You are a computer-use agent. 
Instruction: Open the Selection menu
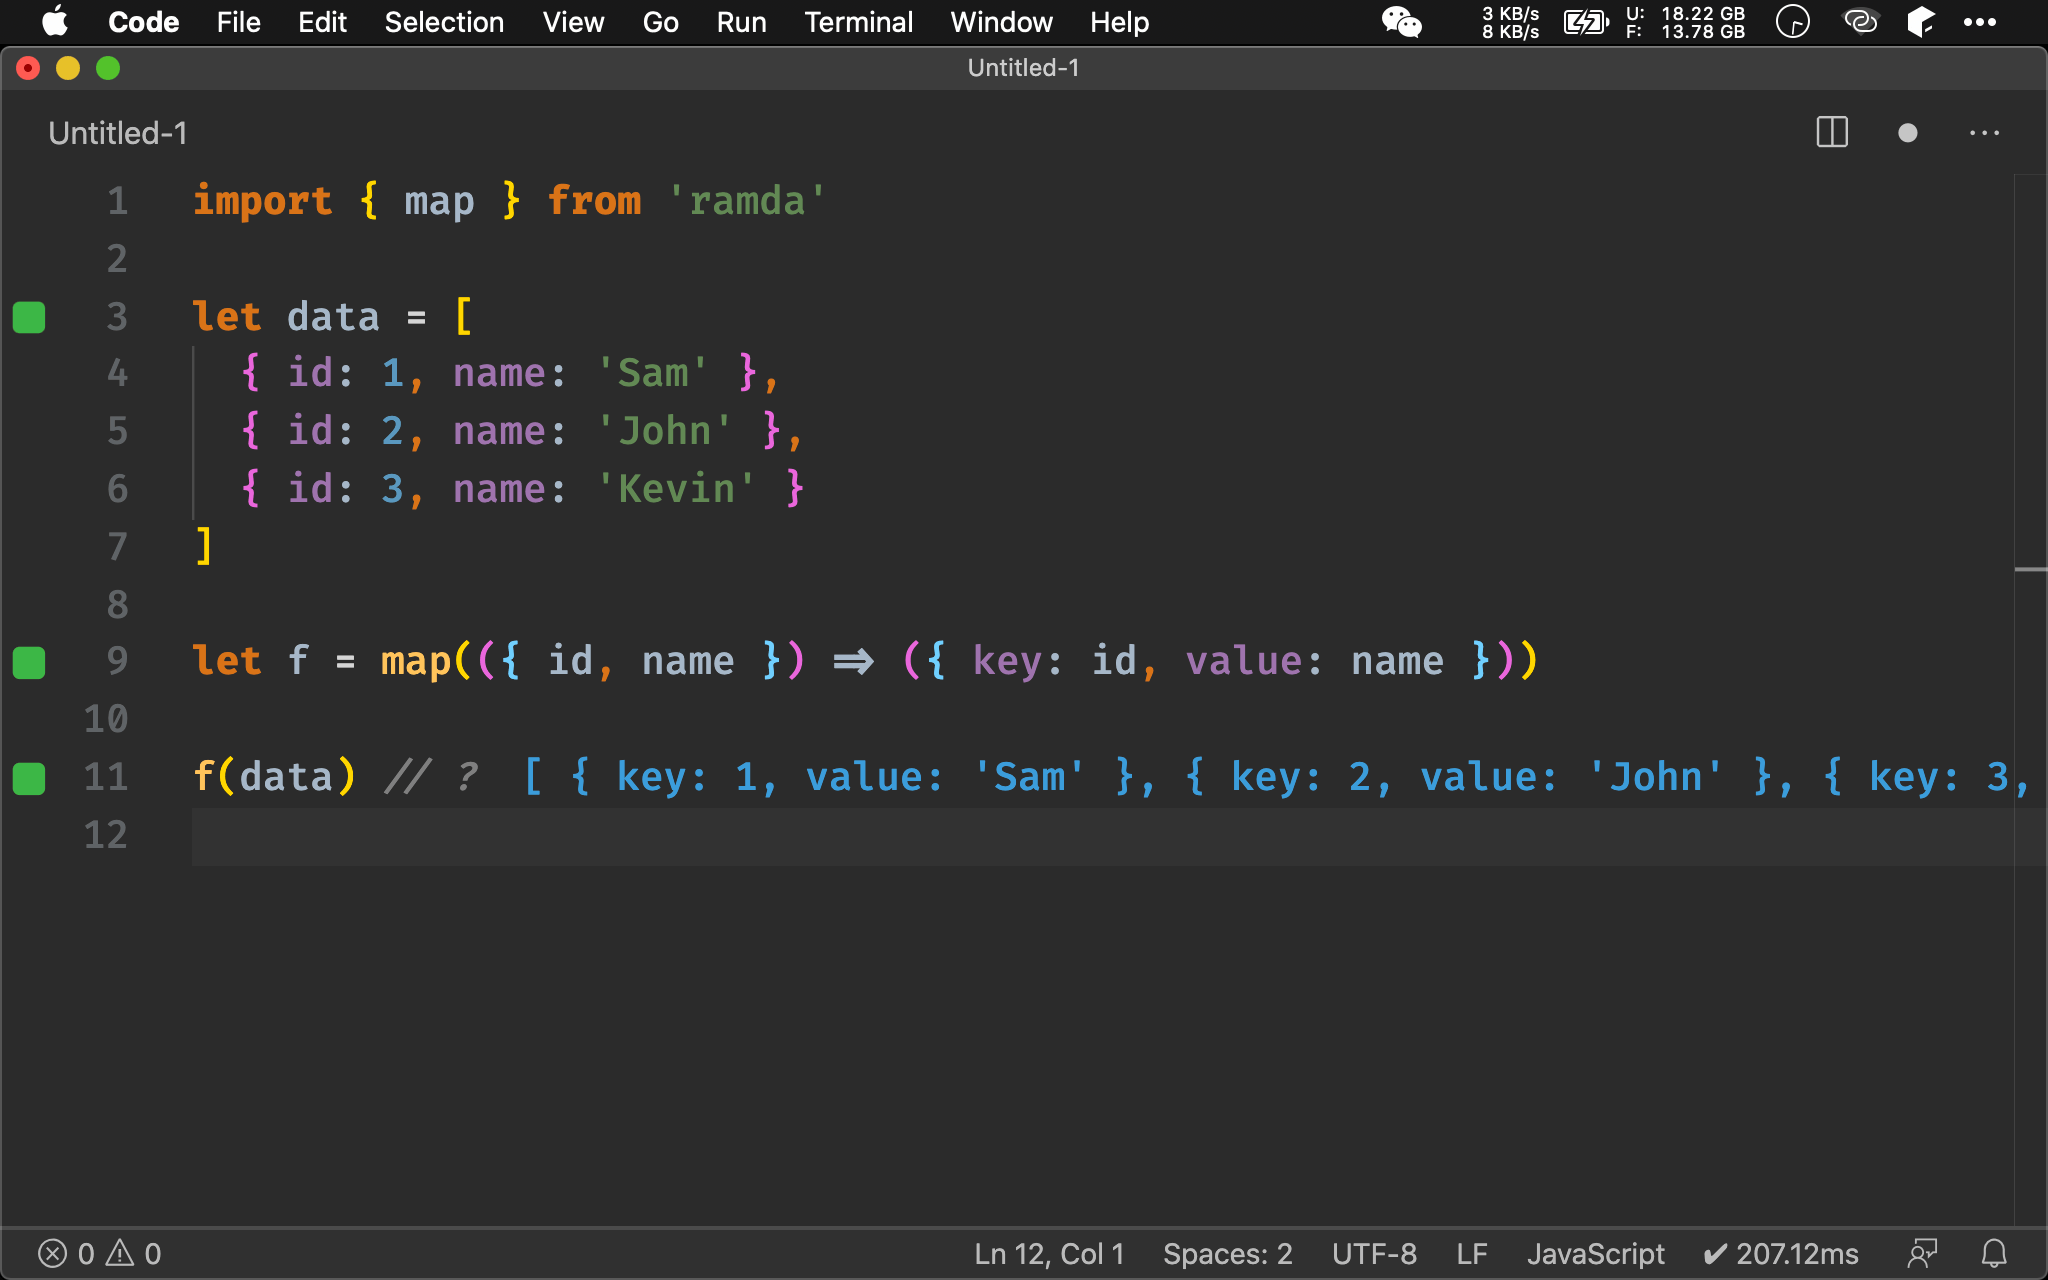pos(444,22)
